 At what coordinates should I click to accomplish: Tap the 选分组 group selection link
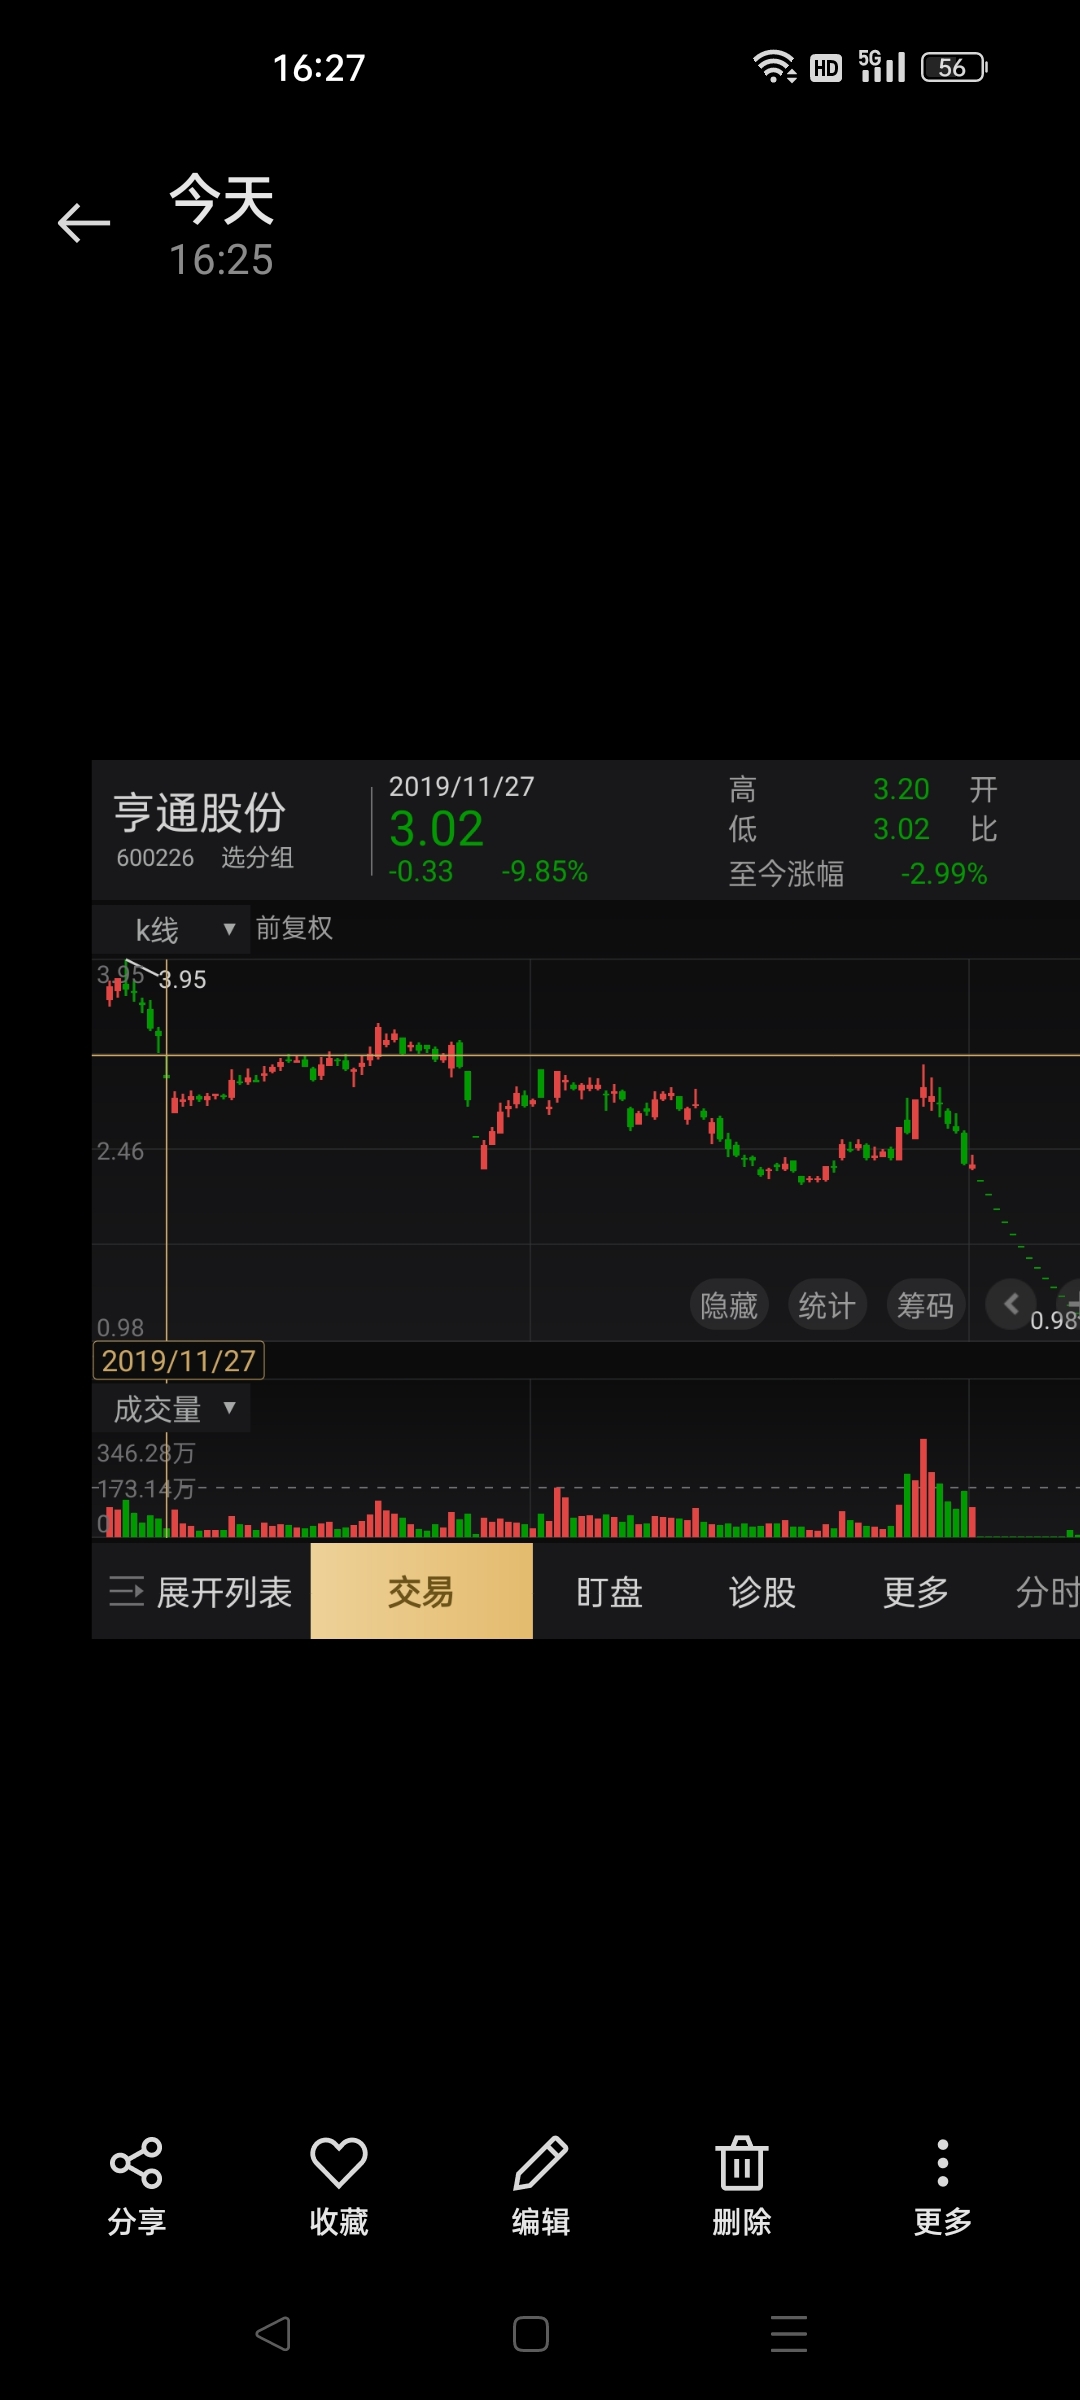(x=257, y=857)
